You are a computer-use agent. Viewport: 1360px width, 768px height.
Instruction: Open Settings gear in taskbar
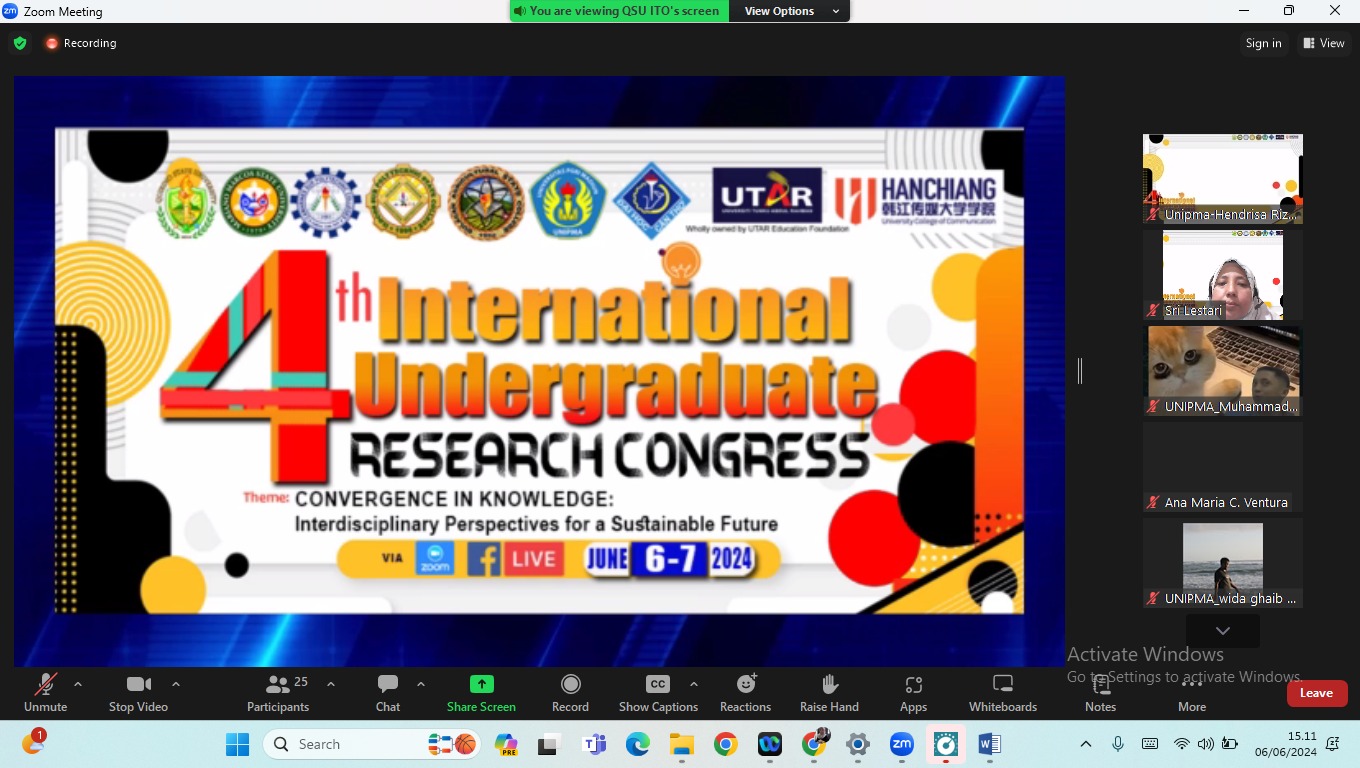tap(858, 744)
